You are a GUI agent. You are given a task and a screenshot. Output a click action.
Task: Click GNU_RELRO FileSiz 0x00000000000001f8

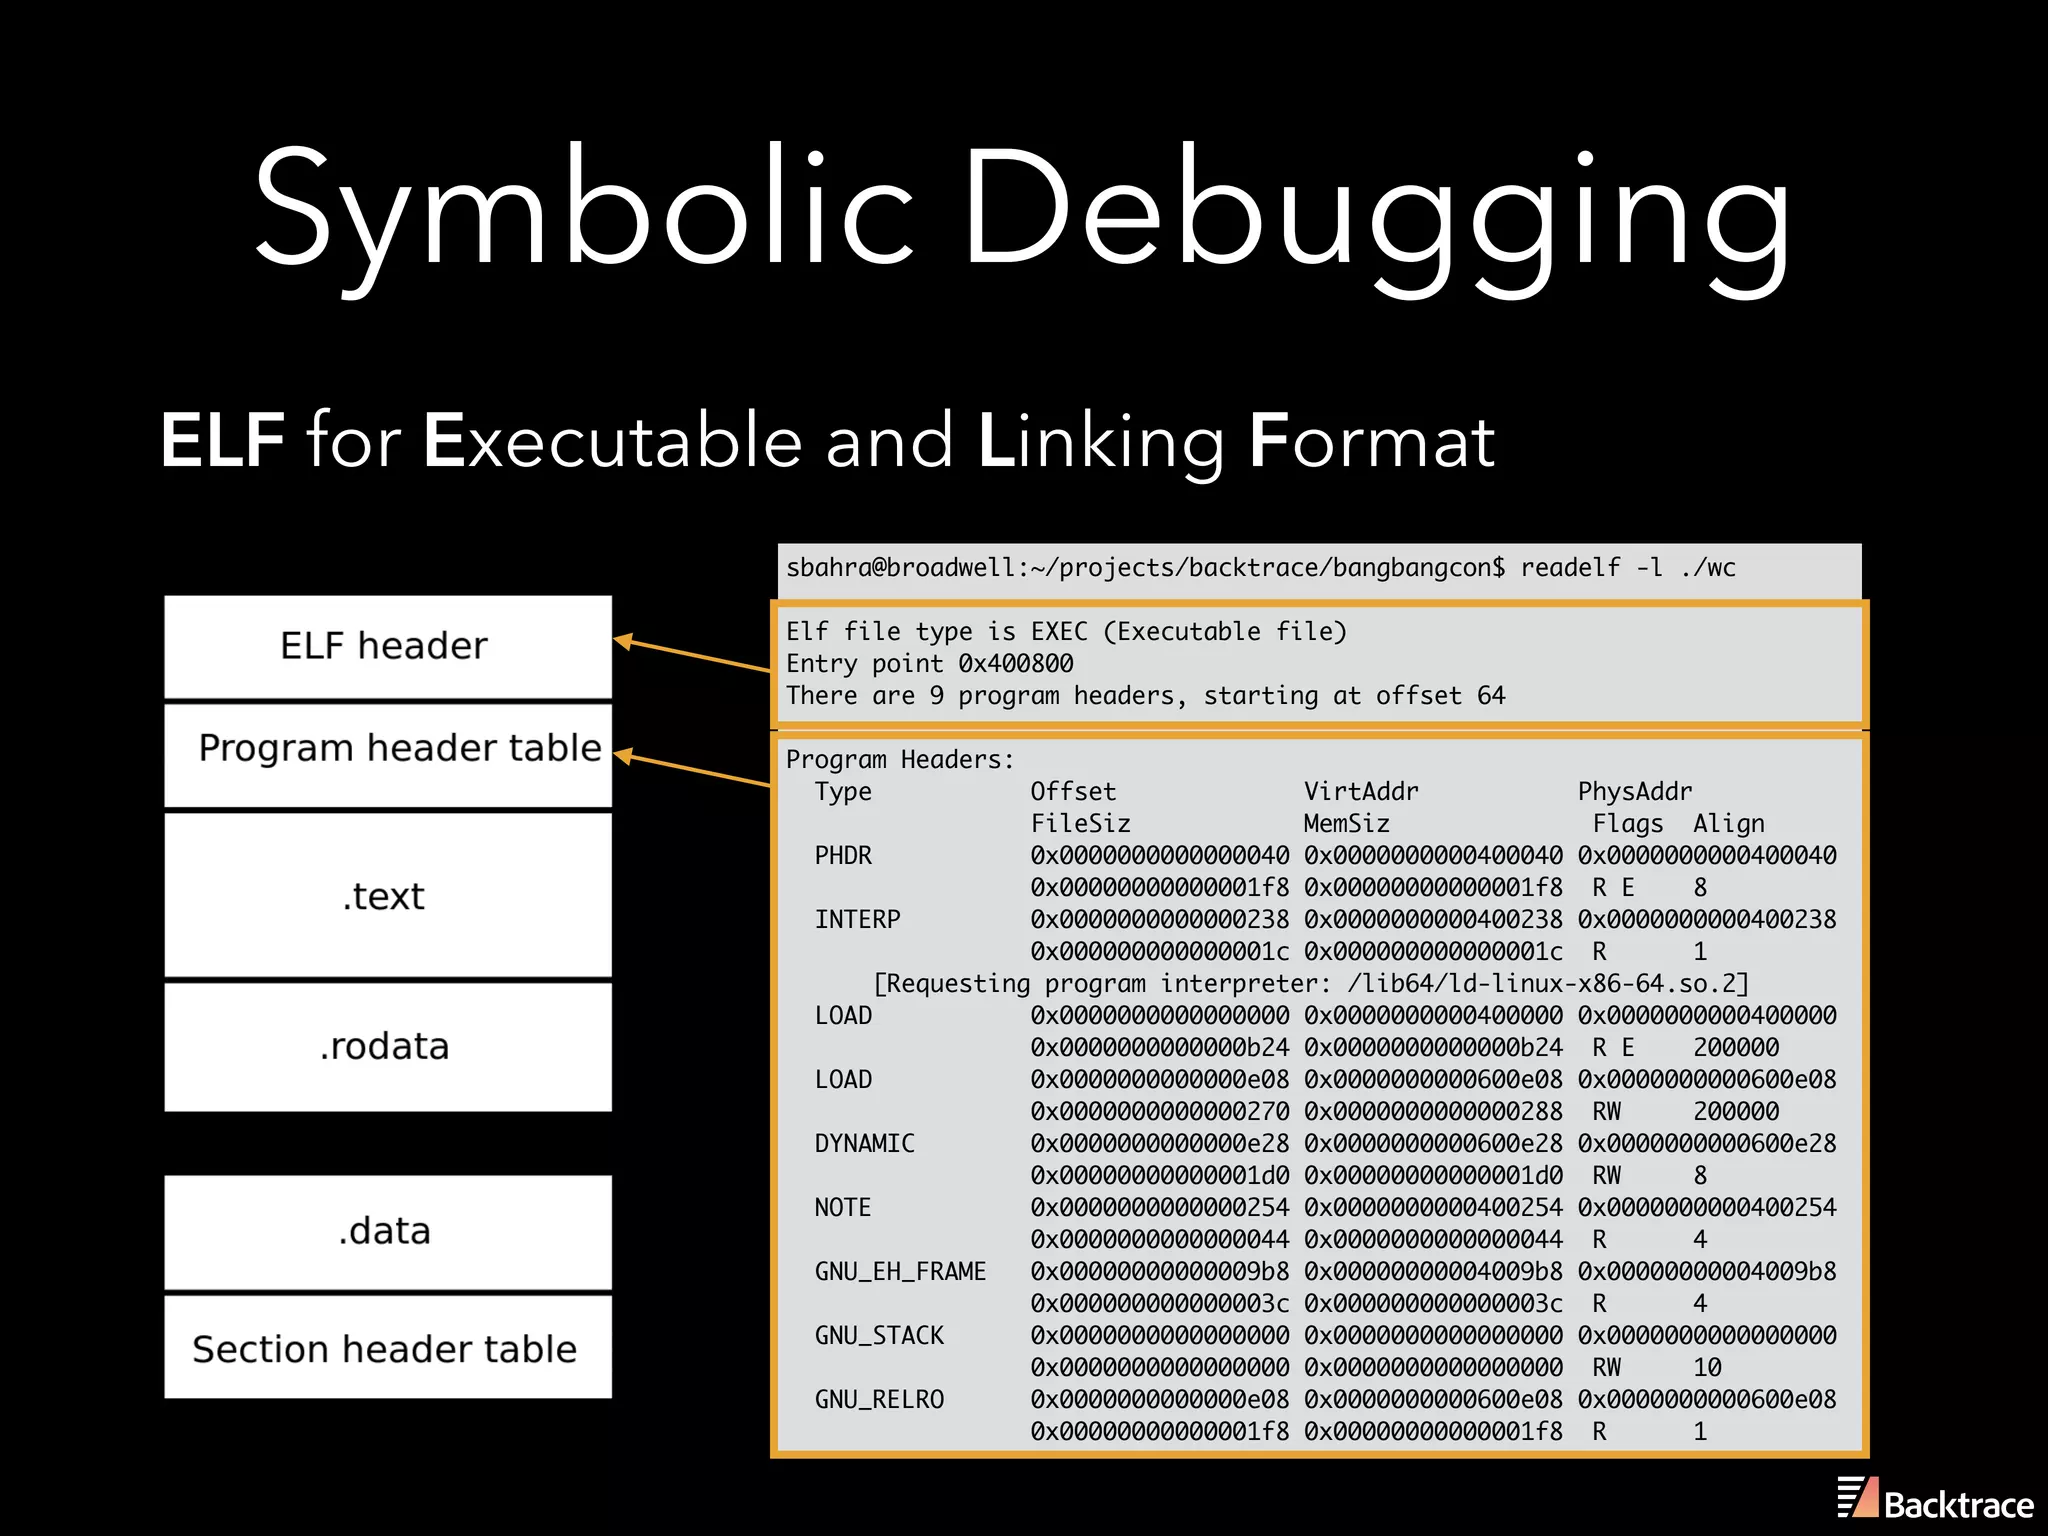(1160, 1432)
